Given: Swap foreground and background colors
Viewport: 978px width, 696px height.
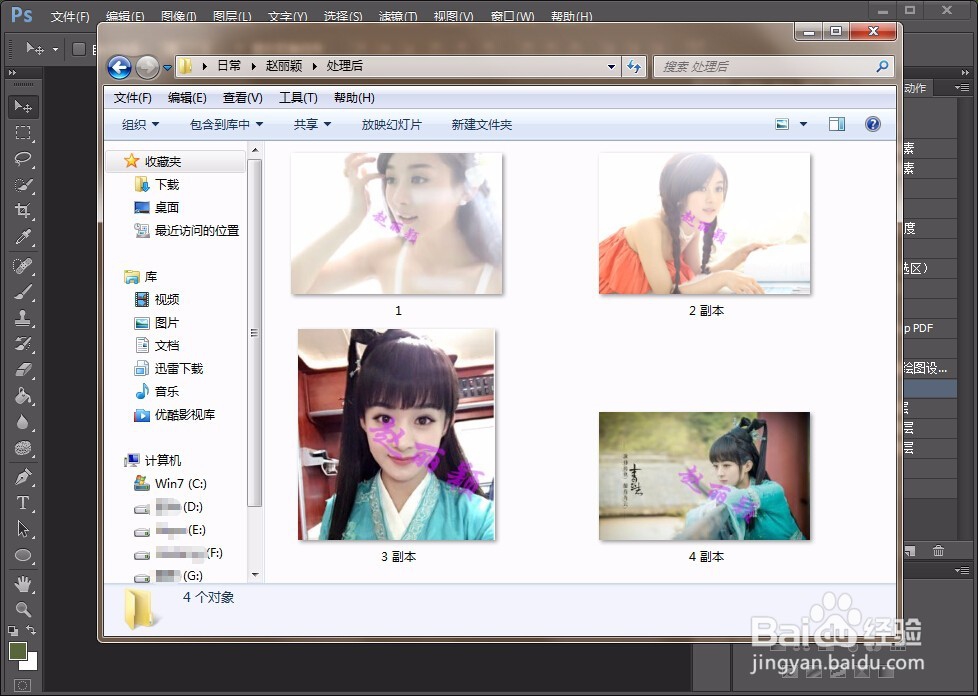Looking at the screenshot, I should (31, 631).
